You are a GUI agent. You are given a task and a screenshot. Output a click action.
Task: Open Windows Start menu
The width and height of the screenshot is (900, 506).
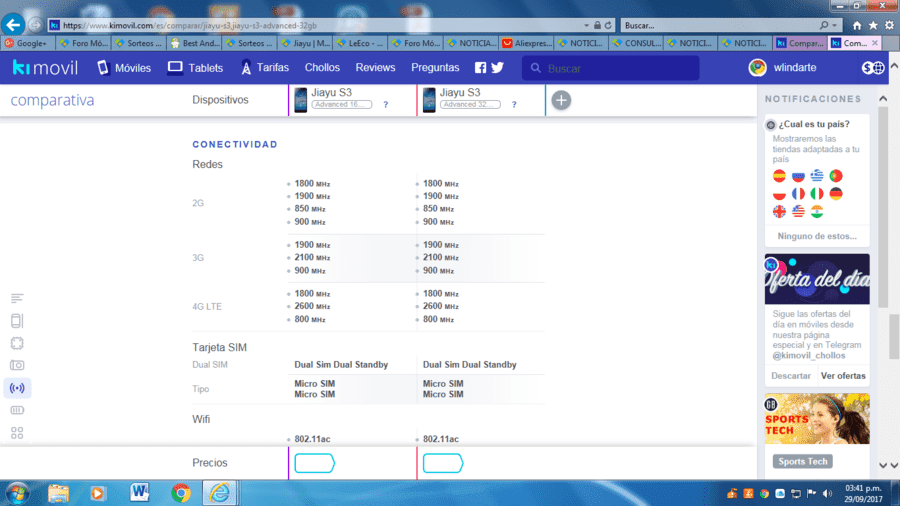[17, 493]
